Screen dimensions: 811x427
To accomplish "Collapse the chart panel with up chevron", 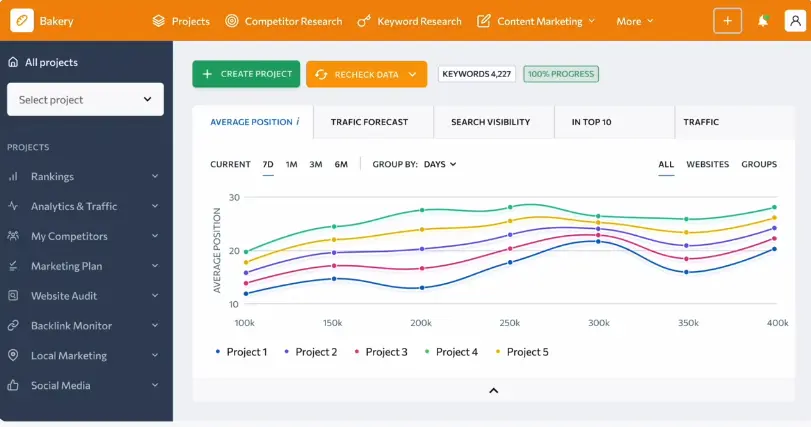I will [x=493, y=390].
